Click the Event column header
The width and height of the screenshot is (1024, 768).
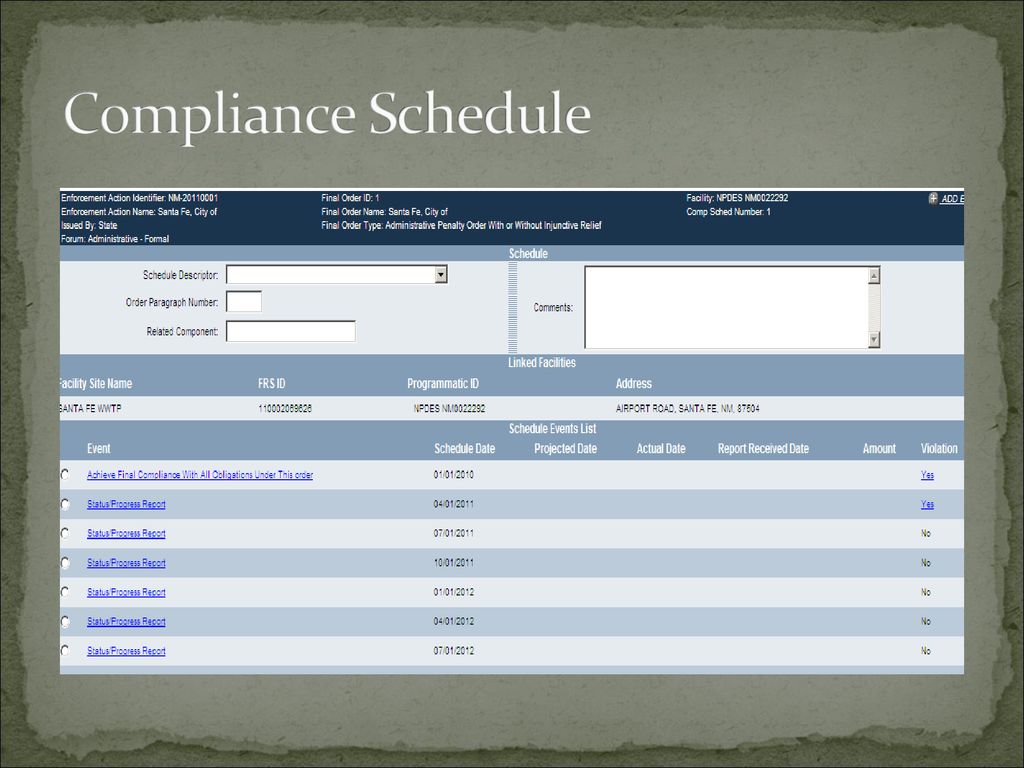coord(99,449)
